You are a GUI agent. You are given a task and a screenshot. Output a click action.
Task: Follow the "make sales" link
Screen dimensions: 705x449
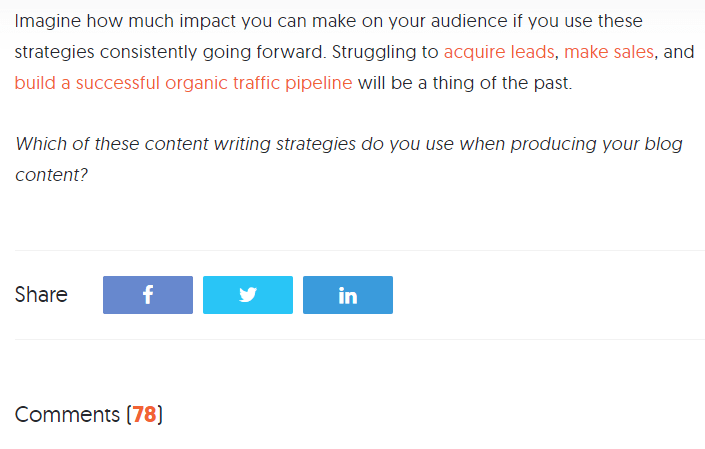609,52
